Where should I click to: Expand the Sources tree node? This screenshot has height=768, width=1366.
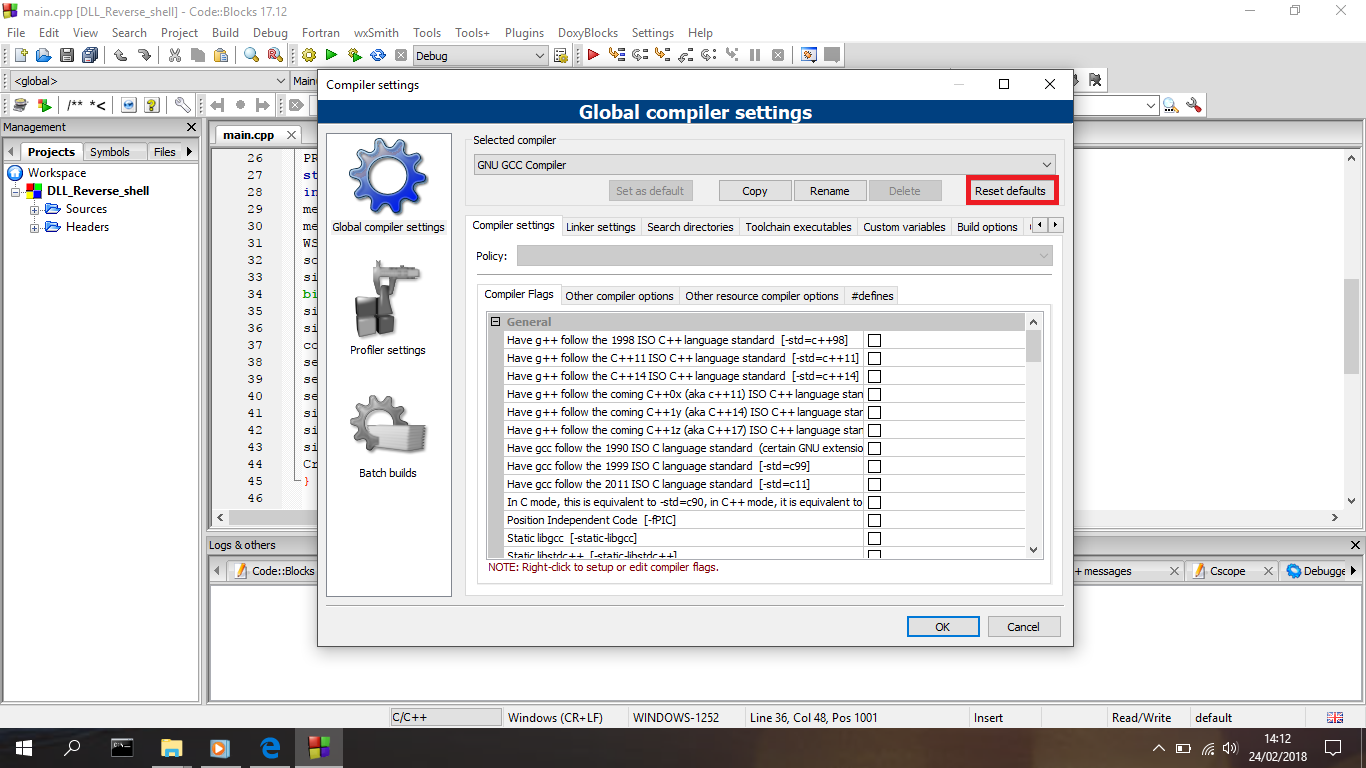(35, 209)
